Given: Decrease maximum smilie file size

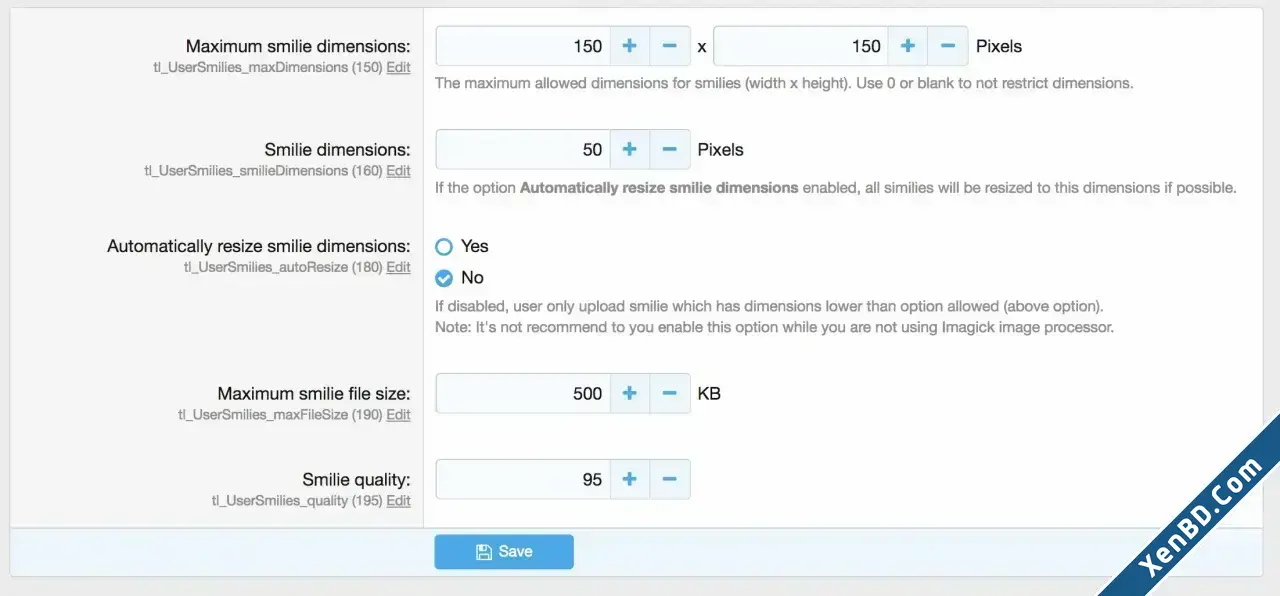Looking at the screenshot, I should [670, 394].
